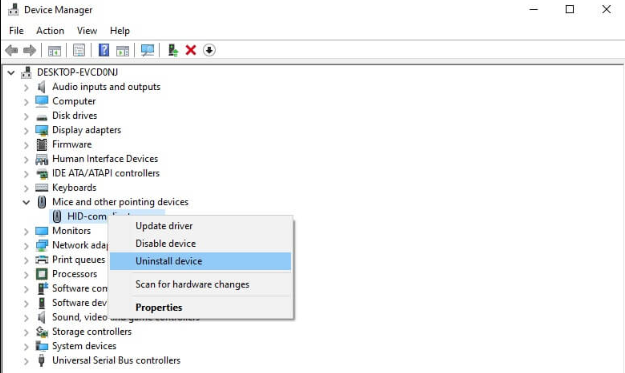
Task: Click the Mice and pointing devices icon
Action: [41, 202]
